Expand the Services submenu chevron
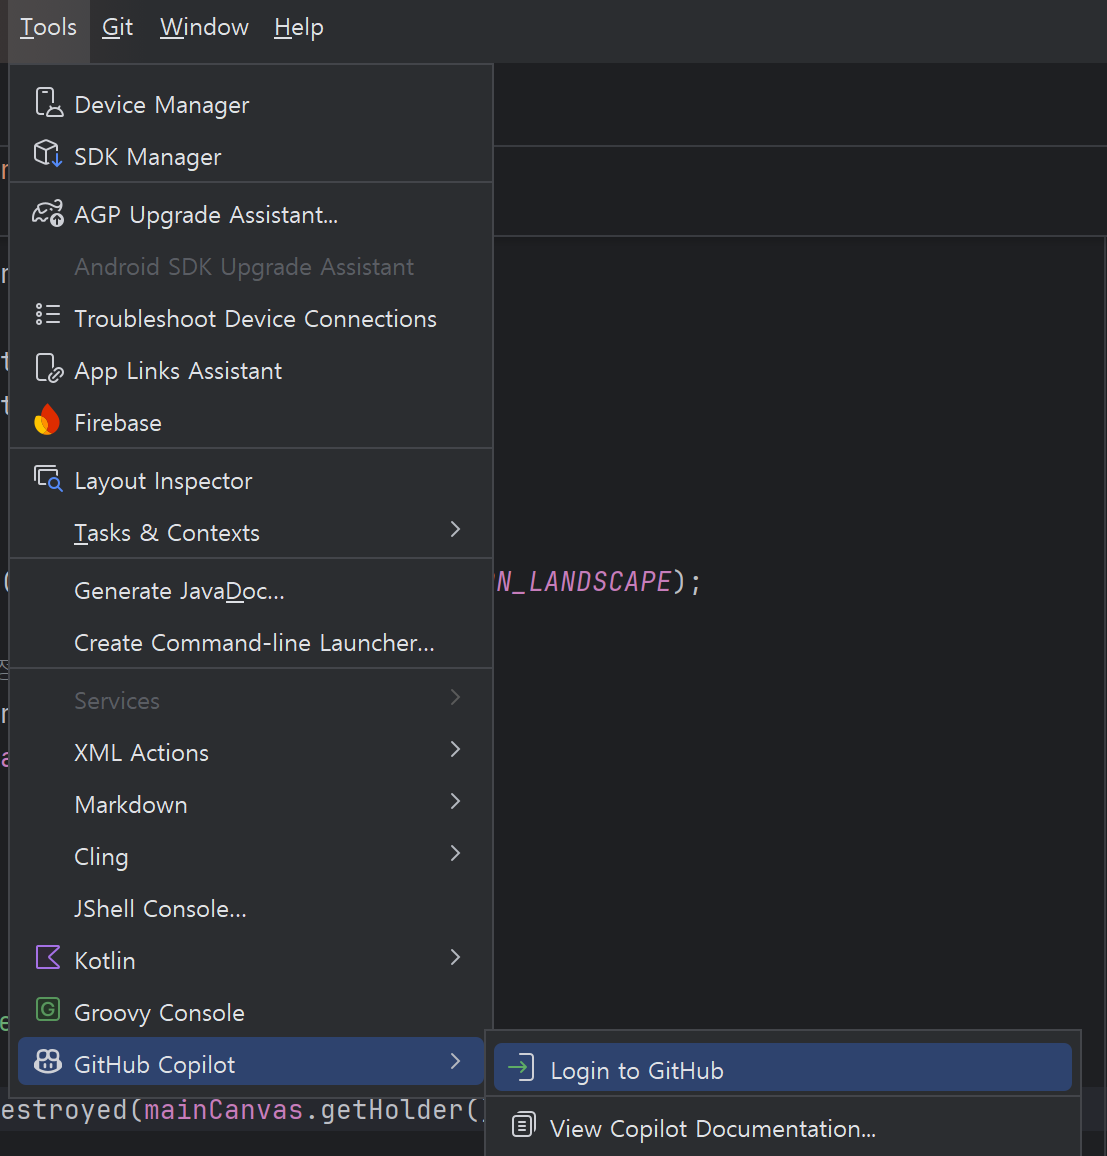Screen dimensions: 1107x1156 point(455,697)
